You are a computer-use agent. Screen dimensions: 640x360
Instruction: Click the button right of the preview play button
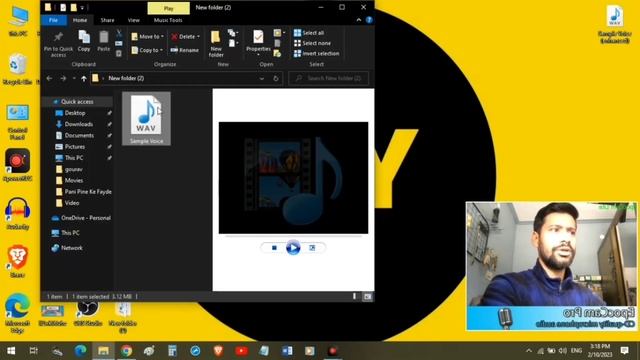312,248
